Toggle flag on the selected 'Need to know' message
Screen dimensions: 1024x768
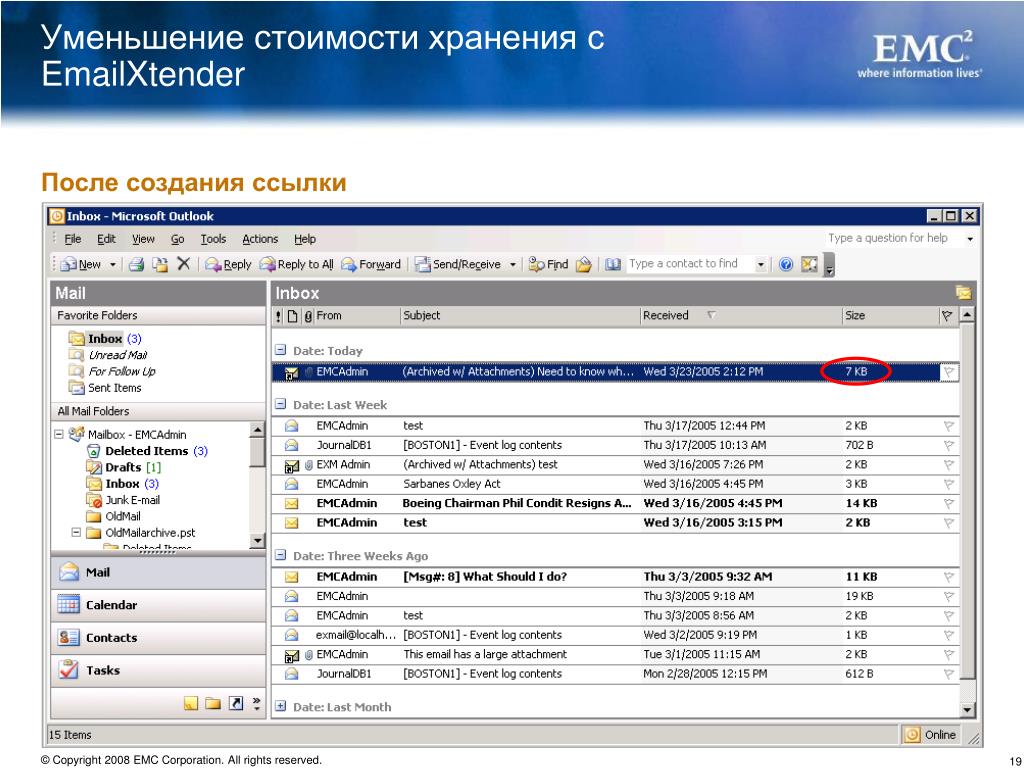948,372
